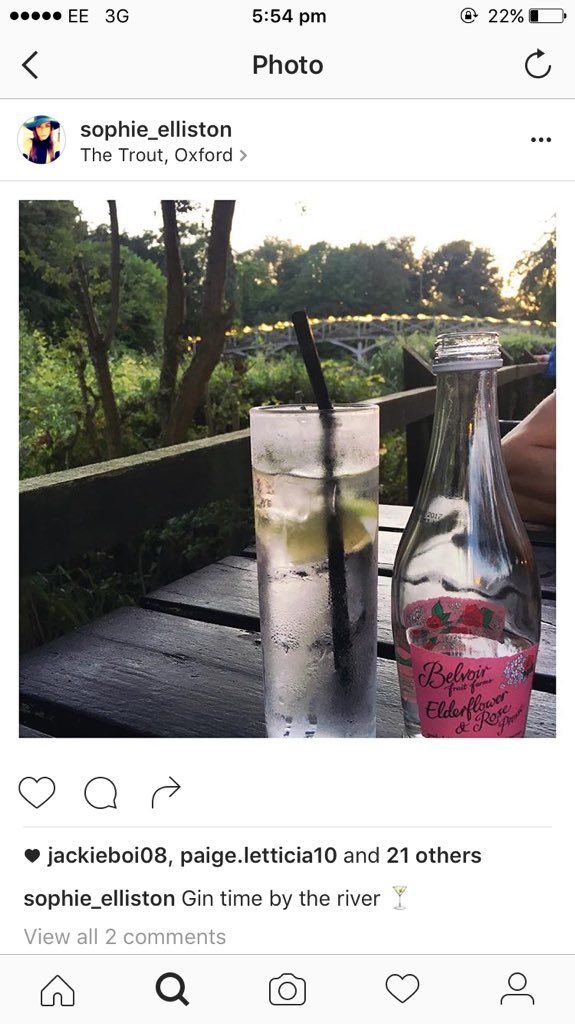View all 2 comments
575x1024 pixels.
[125, 936]
